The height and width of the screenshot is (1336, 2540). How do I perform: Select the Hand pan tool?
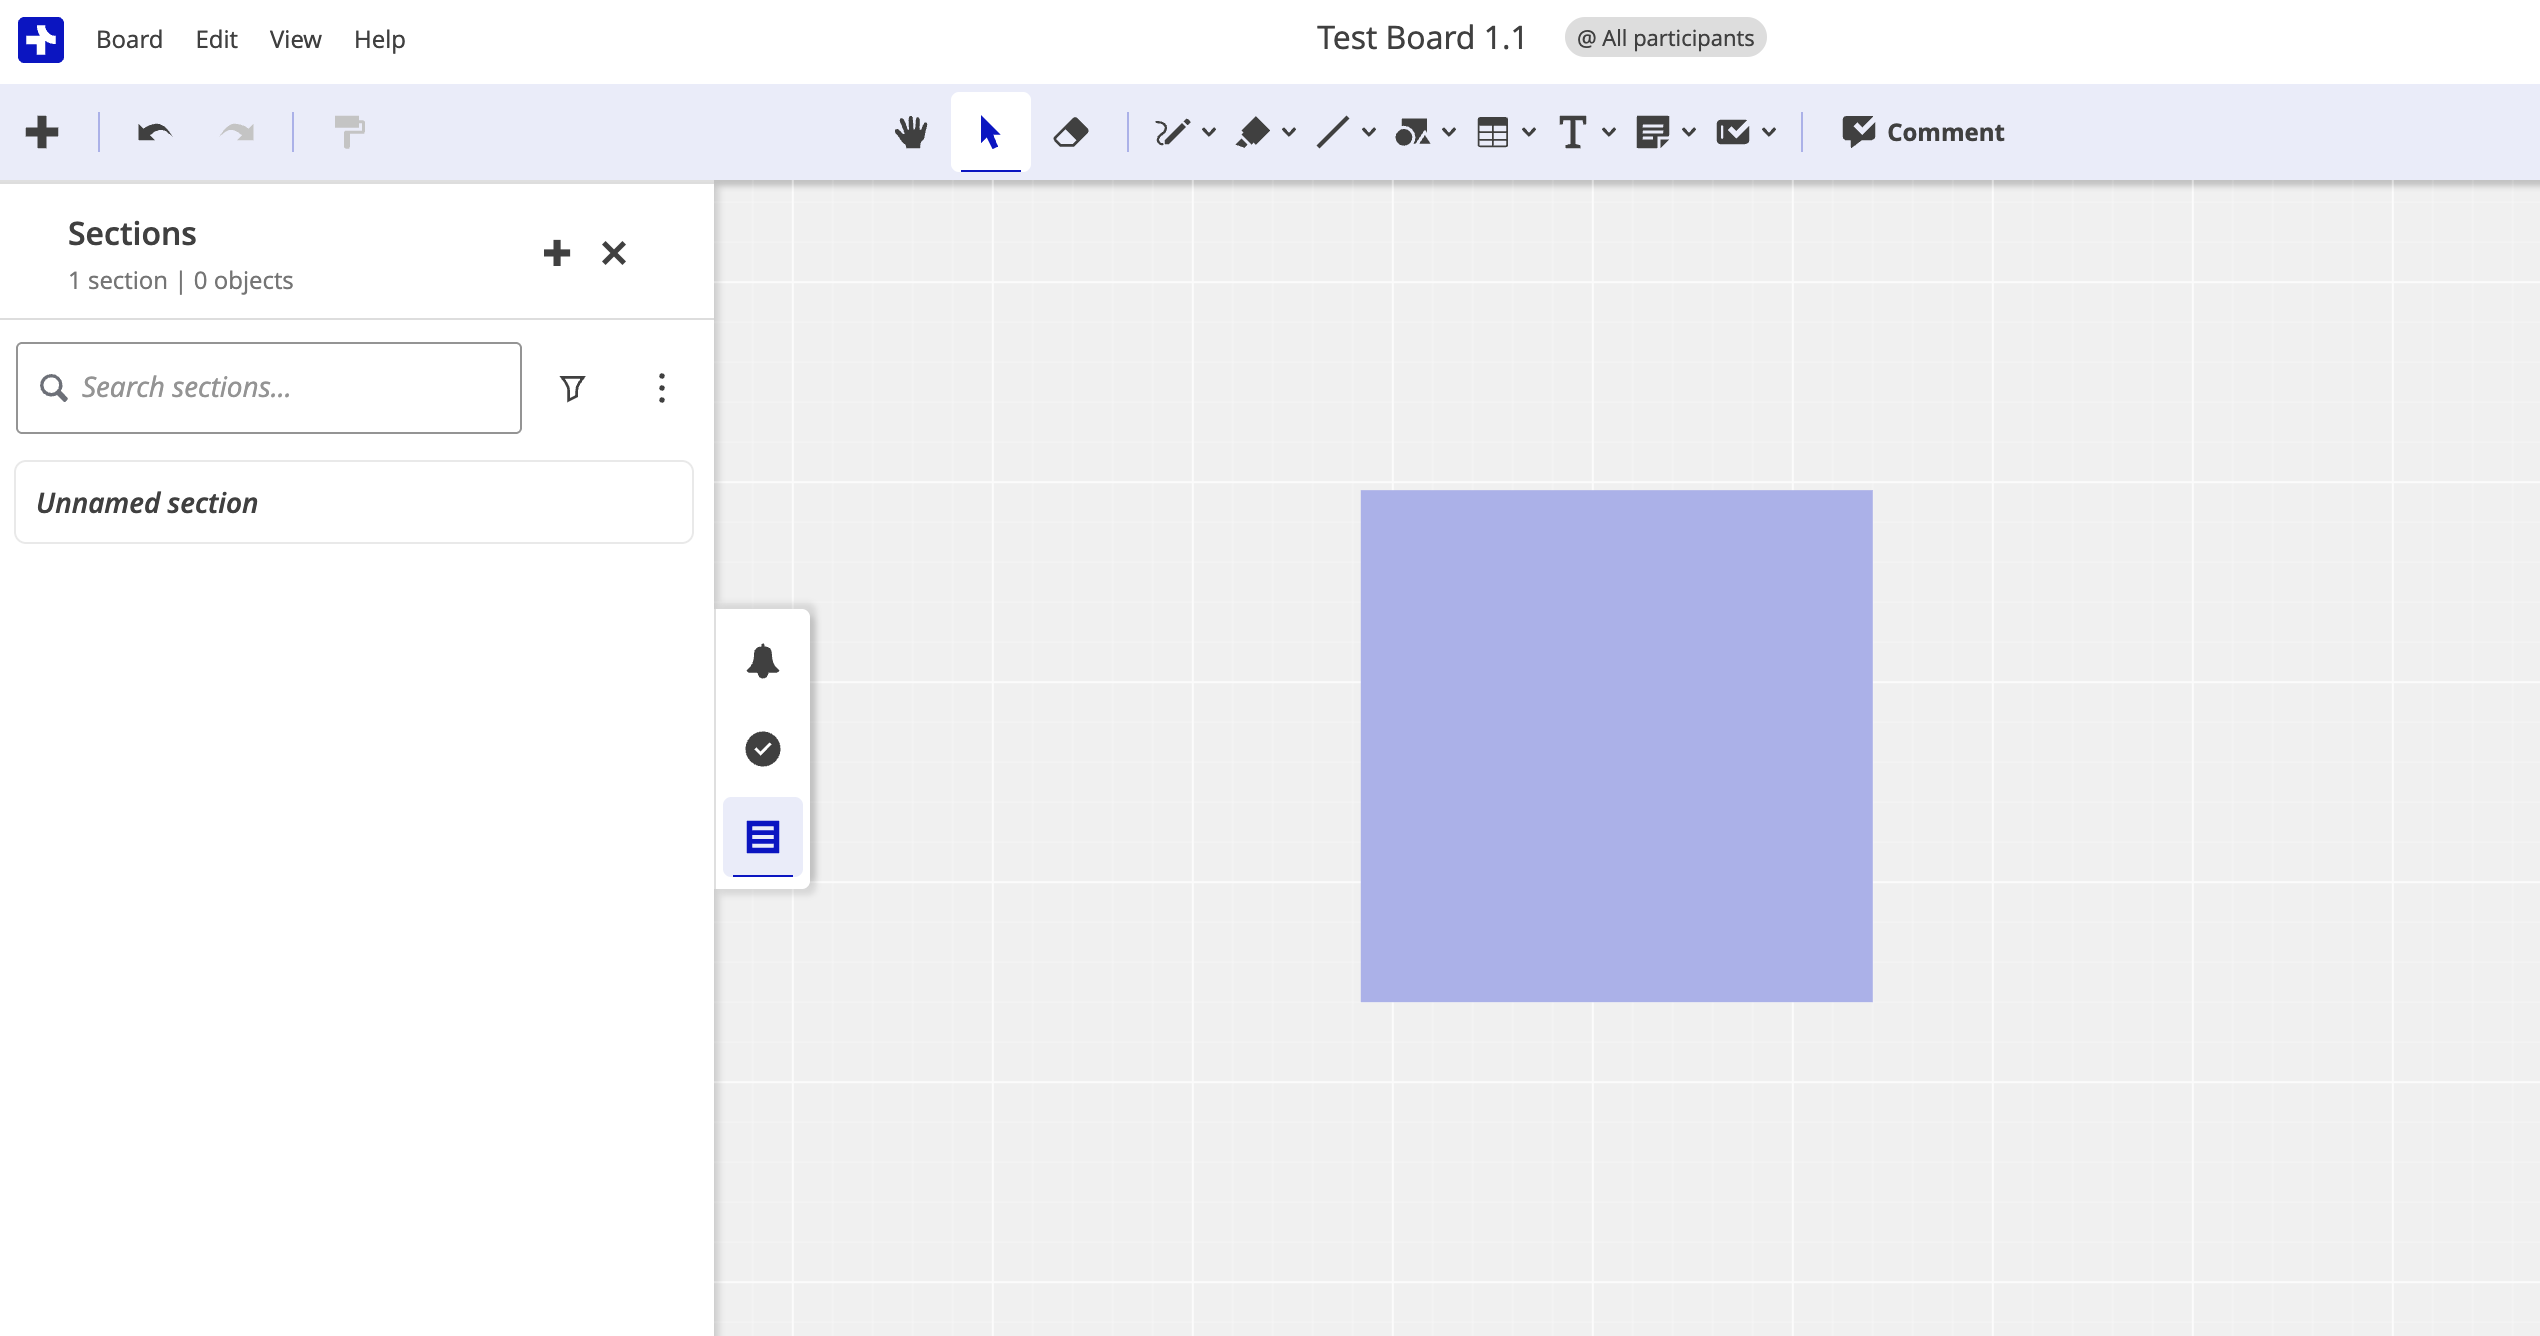point(911,132)
